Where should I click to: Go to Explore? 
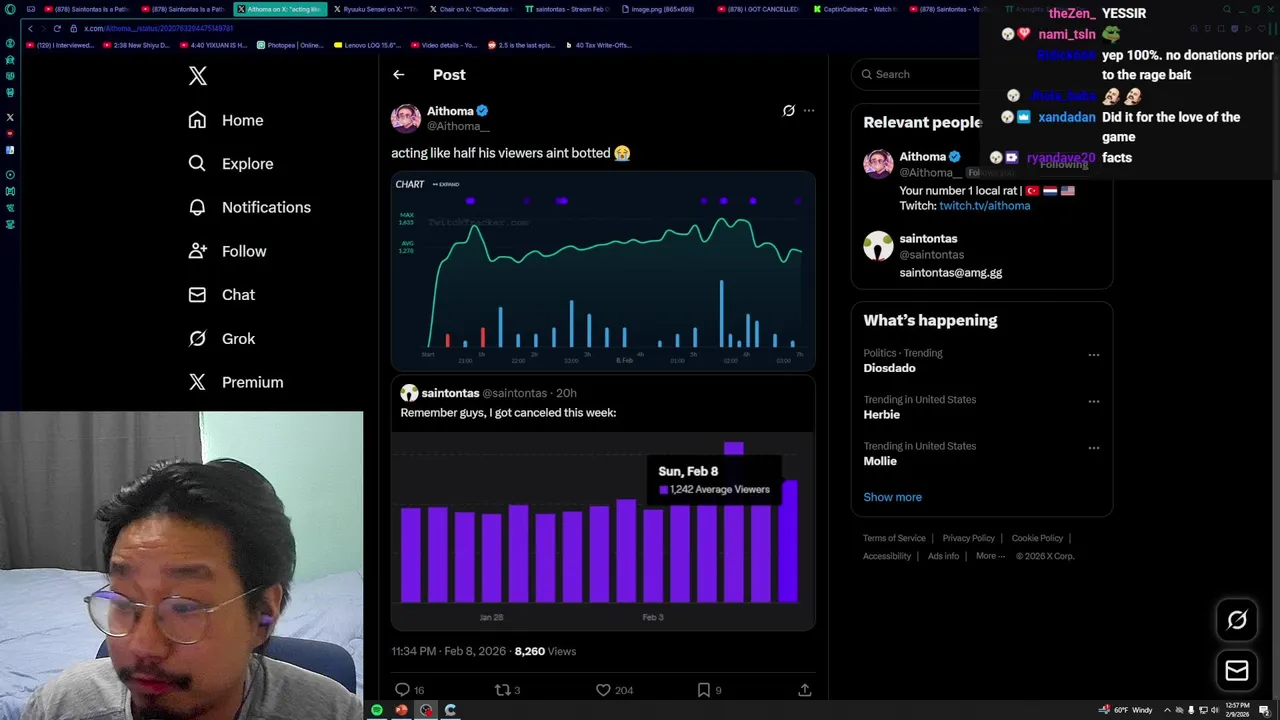pos(230,164)
